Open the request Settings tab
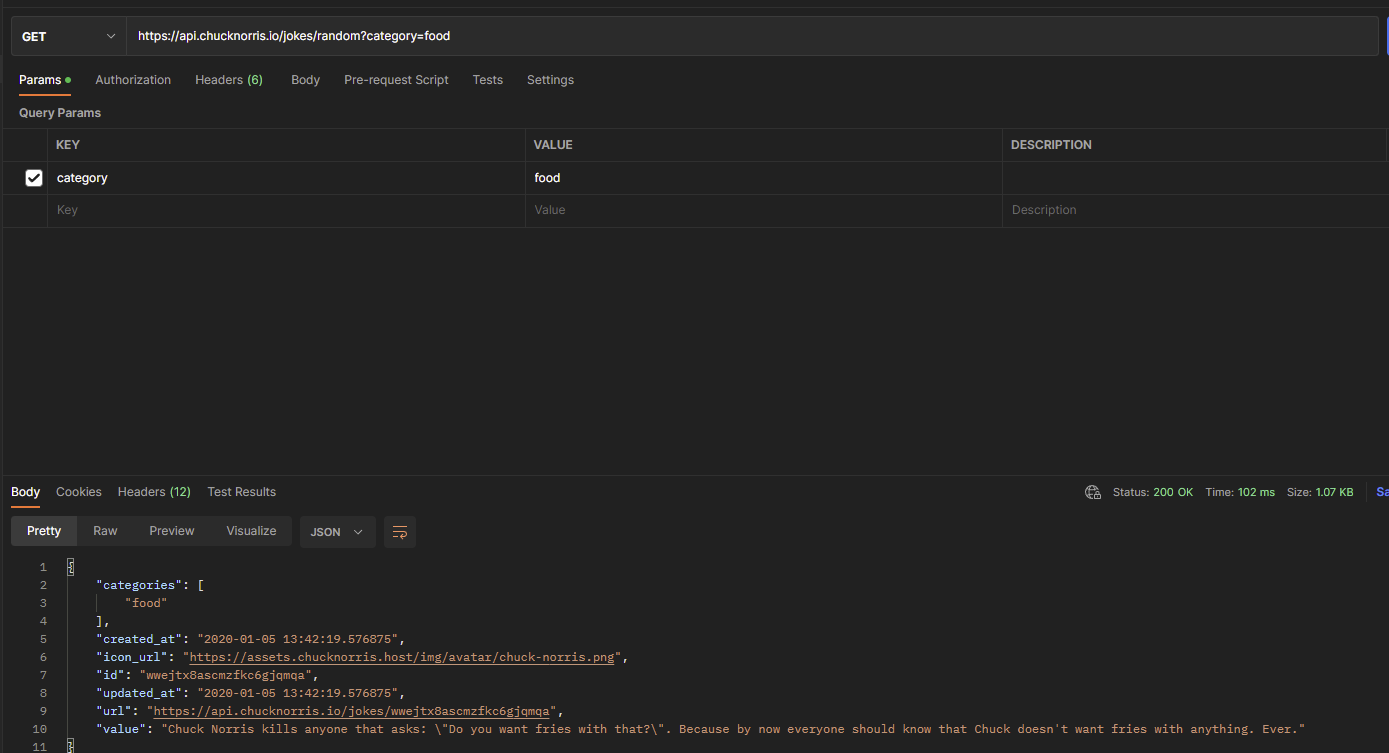The image size is (1389, 753). 550,79
